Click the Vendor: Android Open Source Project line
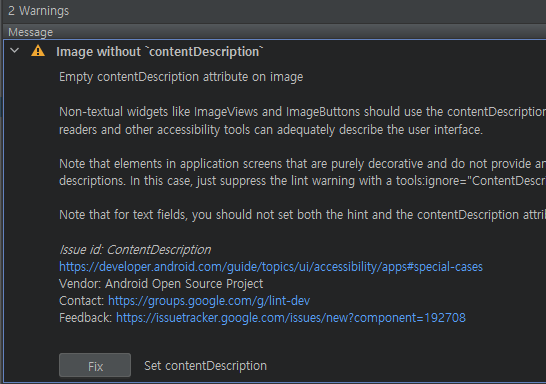The image size is (546, 384). coord(161,284)
